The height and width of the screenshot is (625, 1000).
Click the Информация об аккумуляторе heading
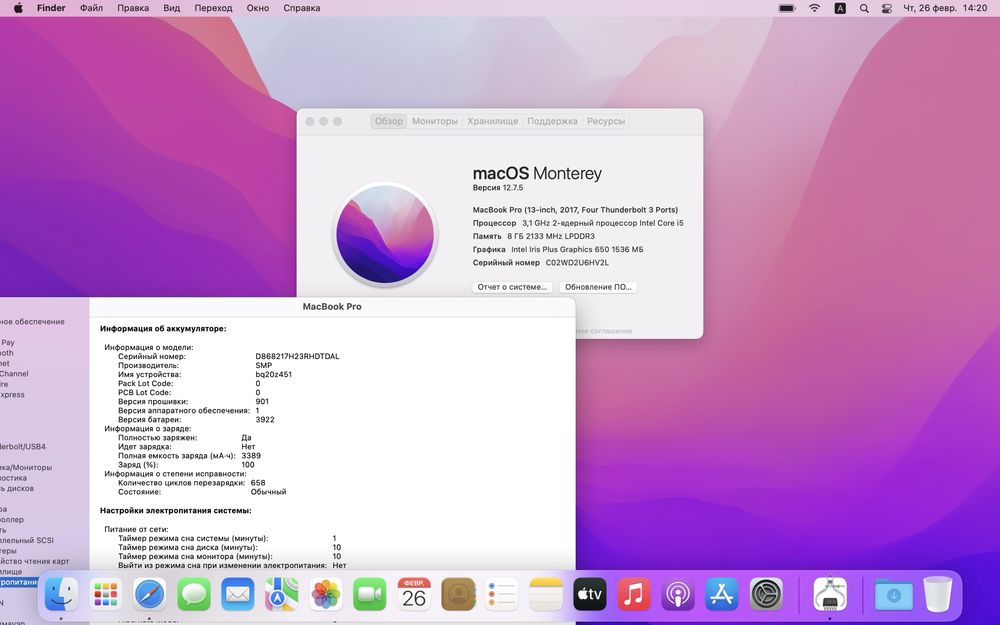point(163,328)
